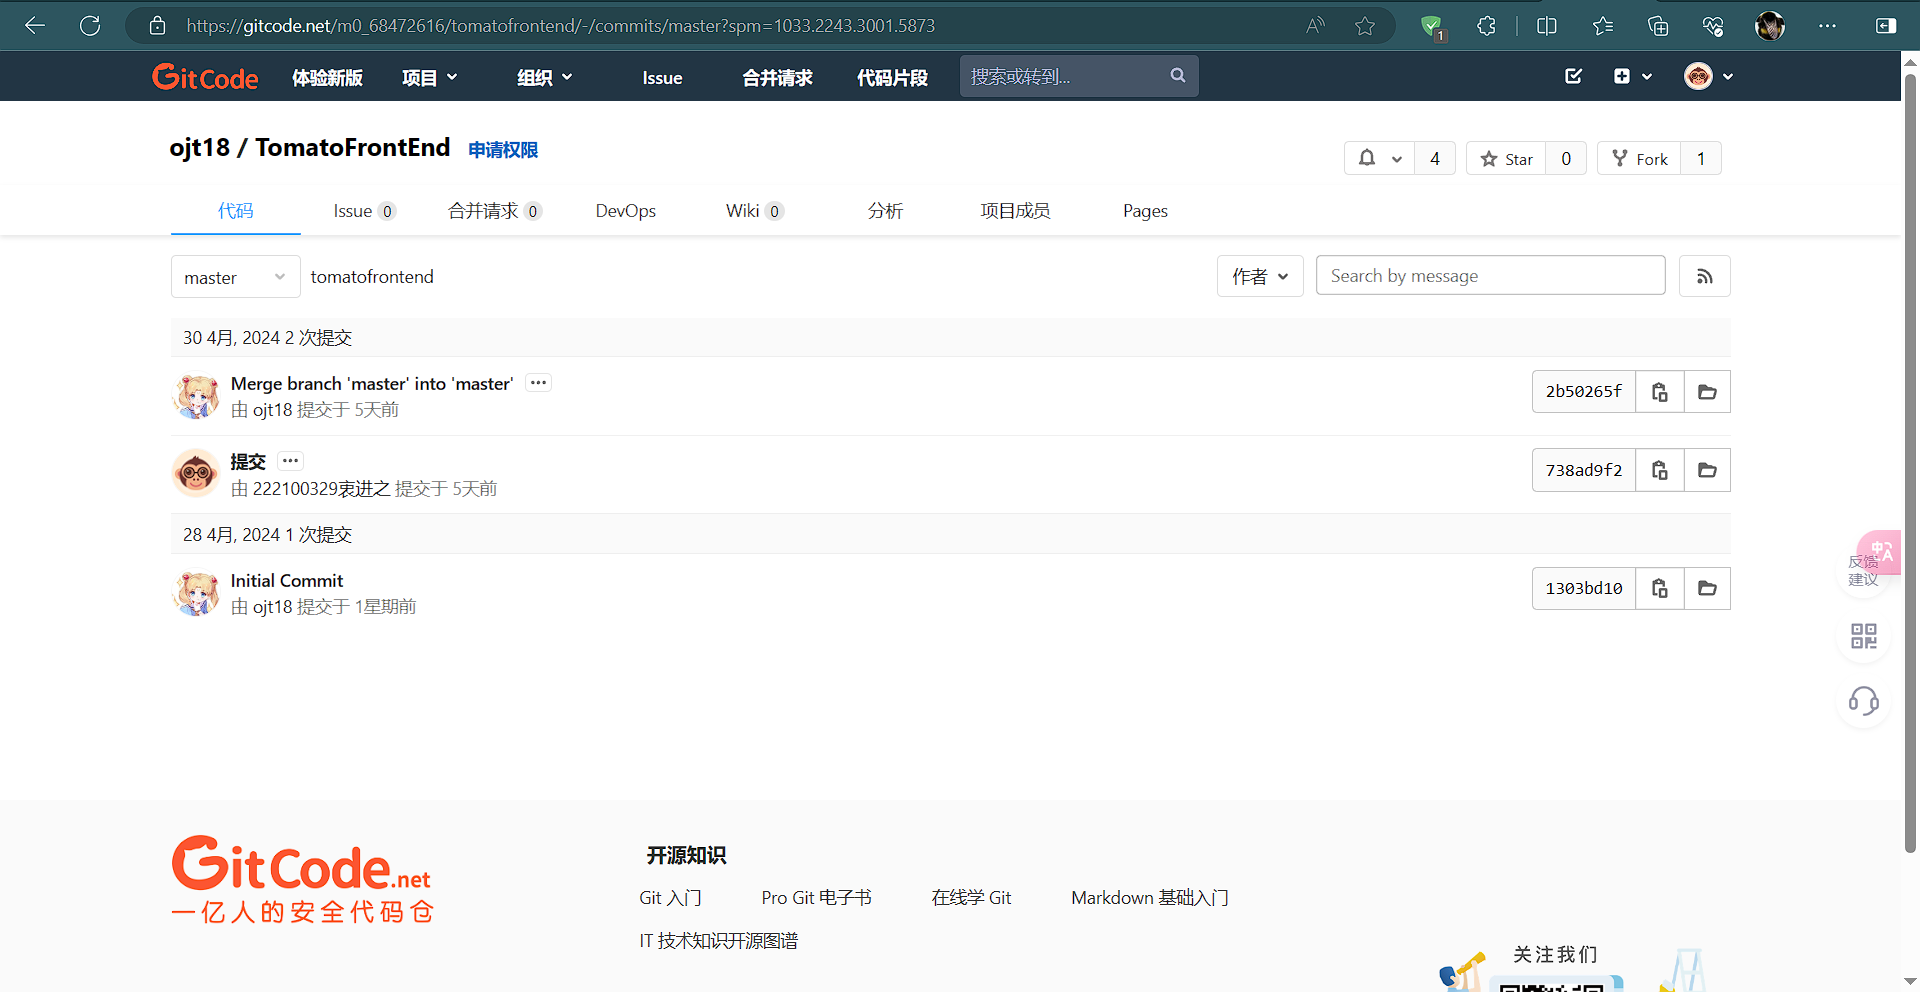Screen dimensions: 1920x992
Task: Expand the user avatar menu
Action: coord(1707,76)
